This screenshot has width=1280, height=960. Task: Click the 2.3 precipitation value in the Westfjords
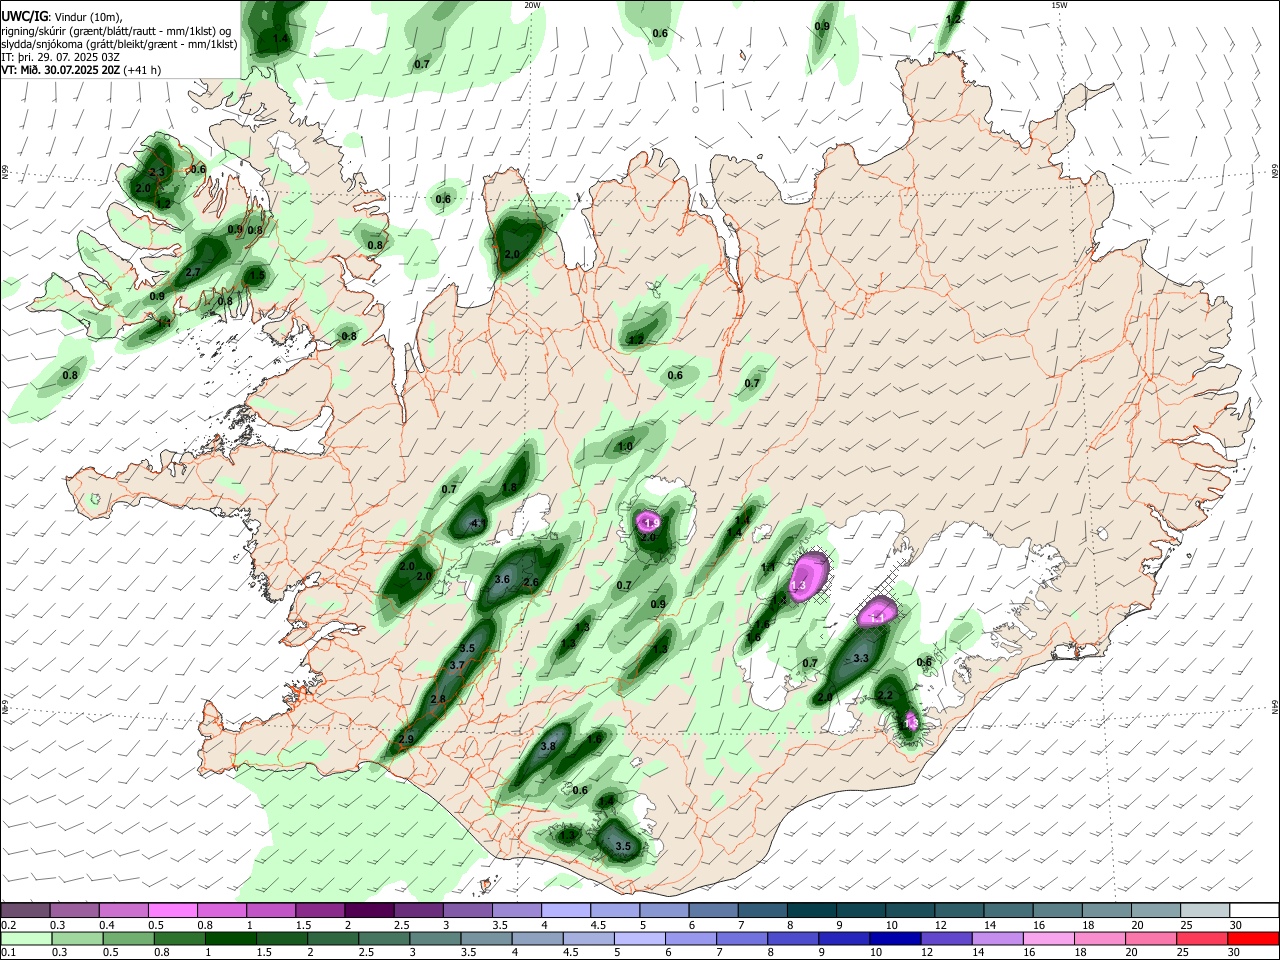156,172
